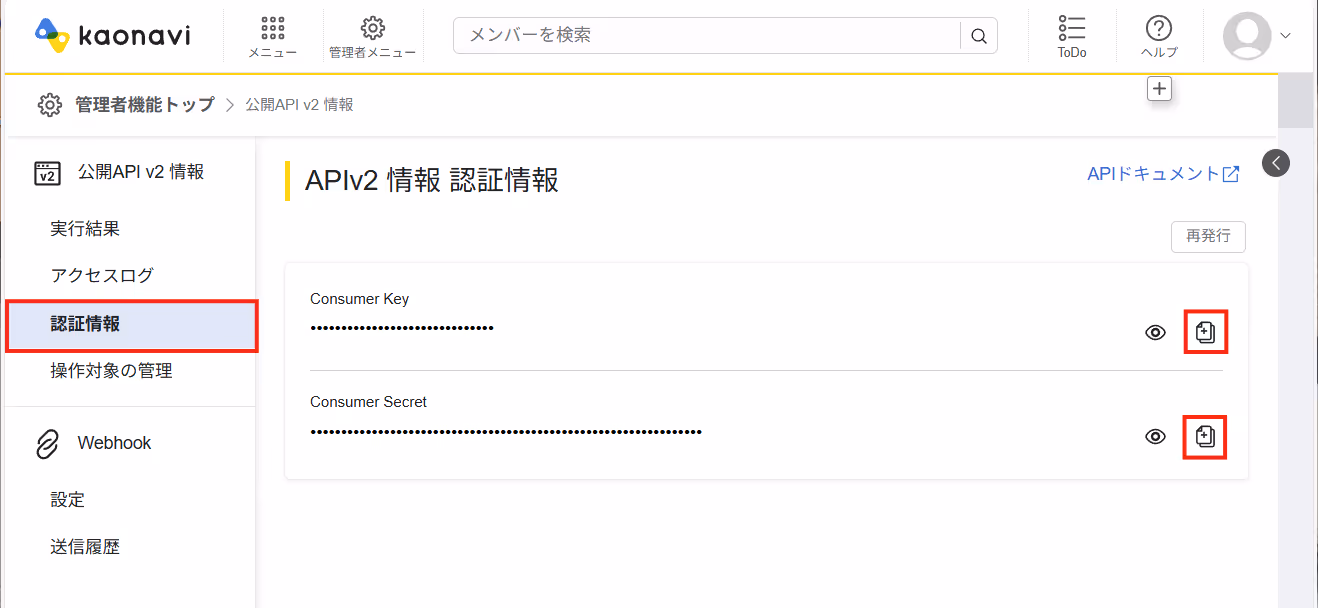The height and width of the screenshot is (608, 1318).
Task: Focus the メンバーを検索 search field
Action: (706, 36)
